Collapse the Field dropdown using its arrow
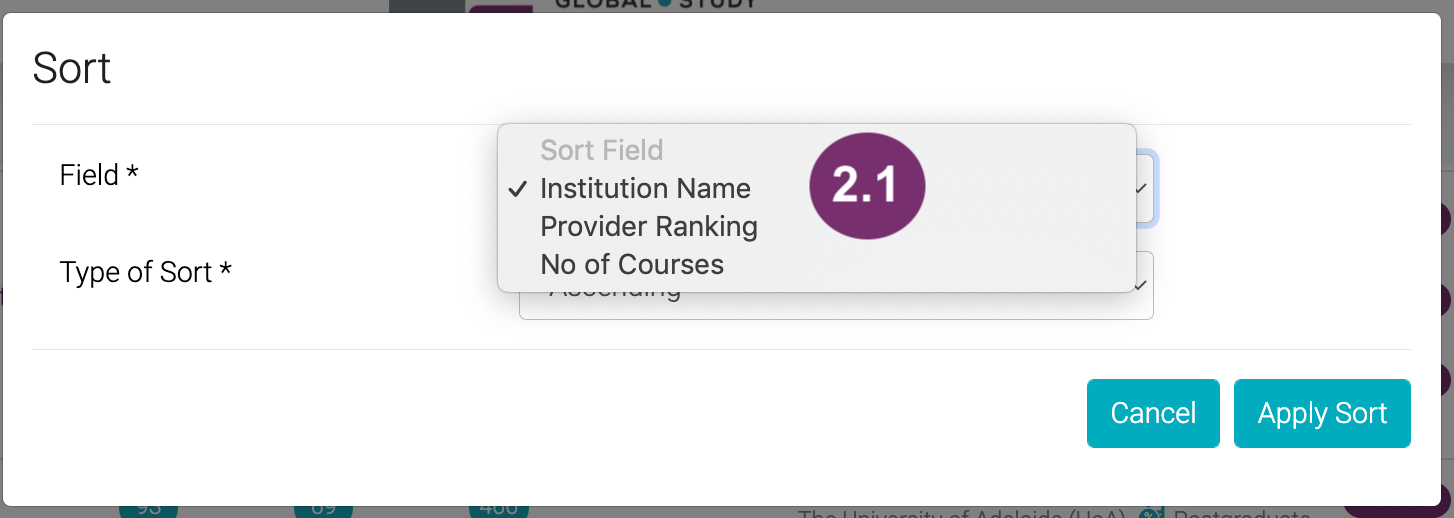Viewport: 1454px width, 518px height. click(x=1141, y=188)
